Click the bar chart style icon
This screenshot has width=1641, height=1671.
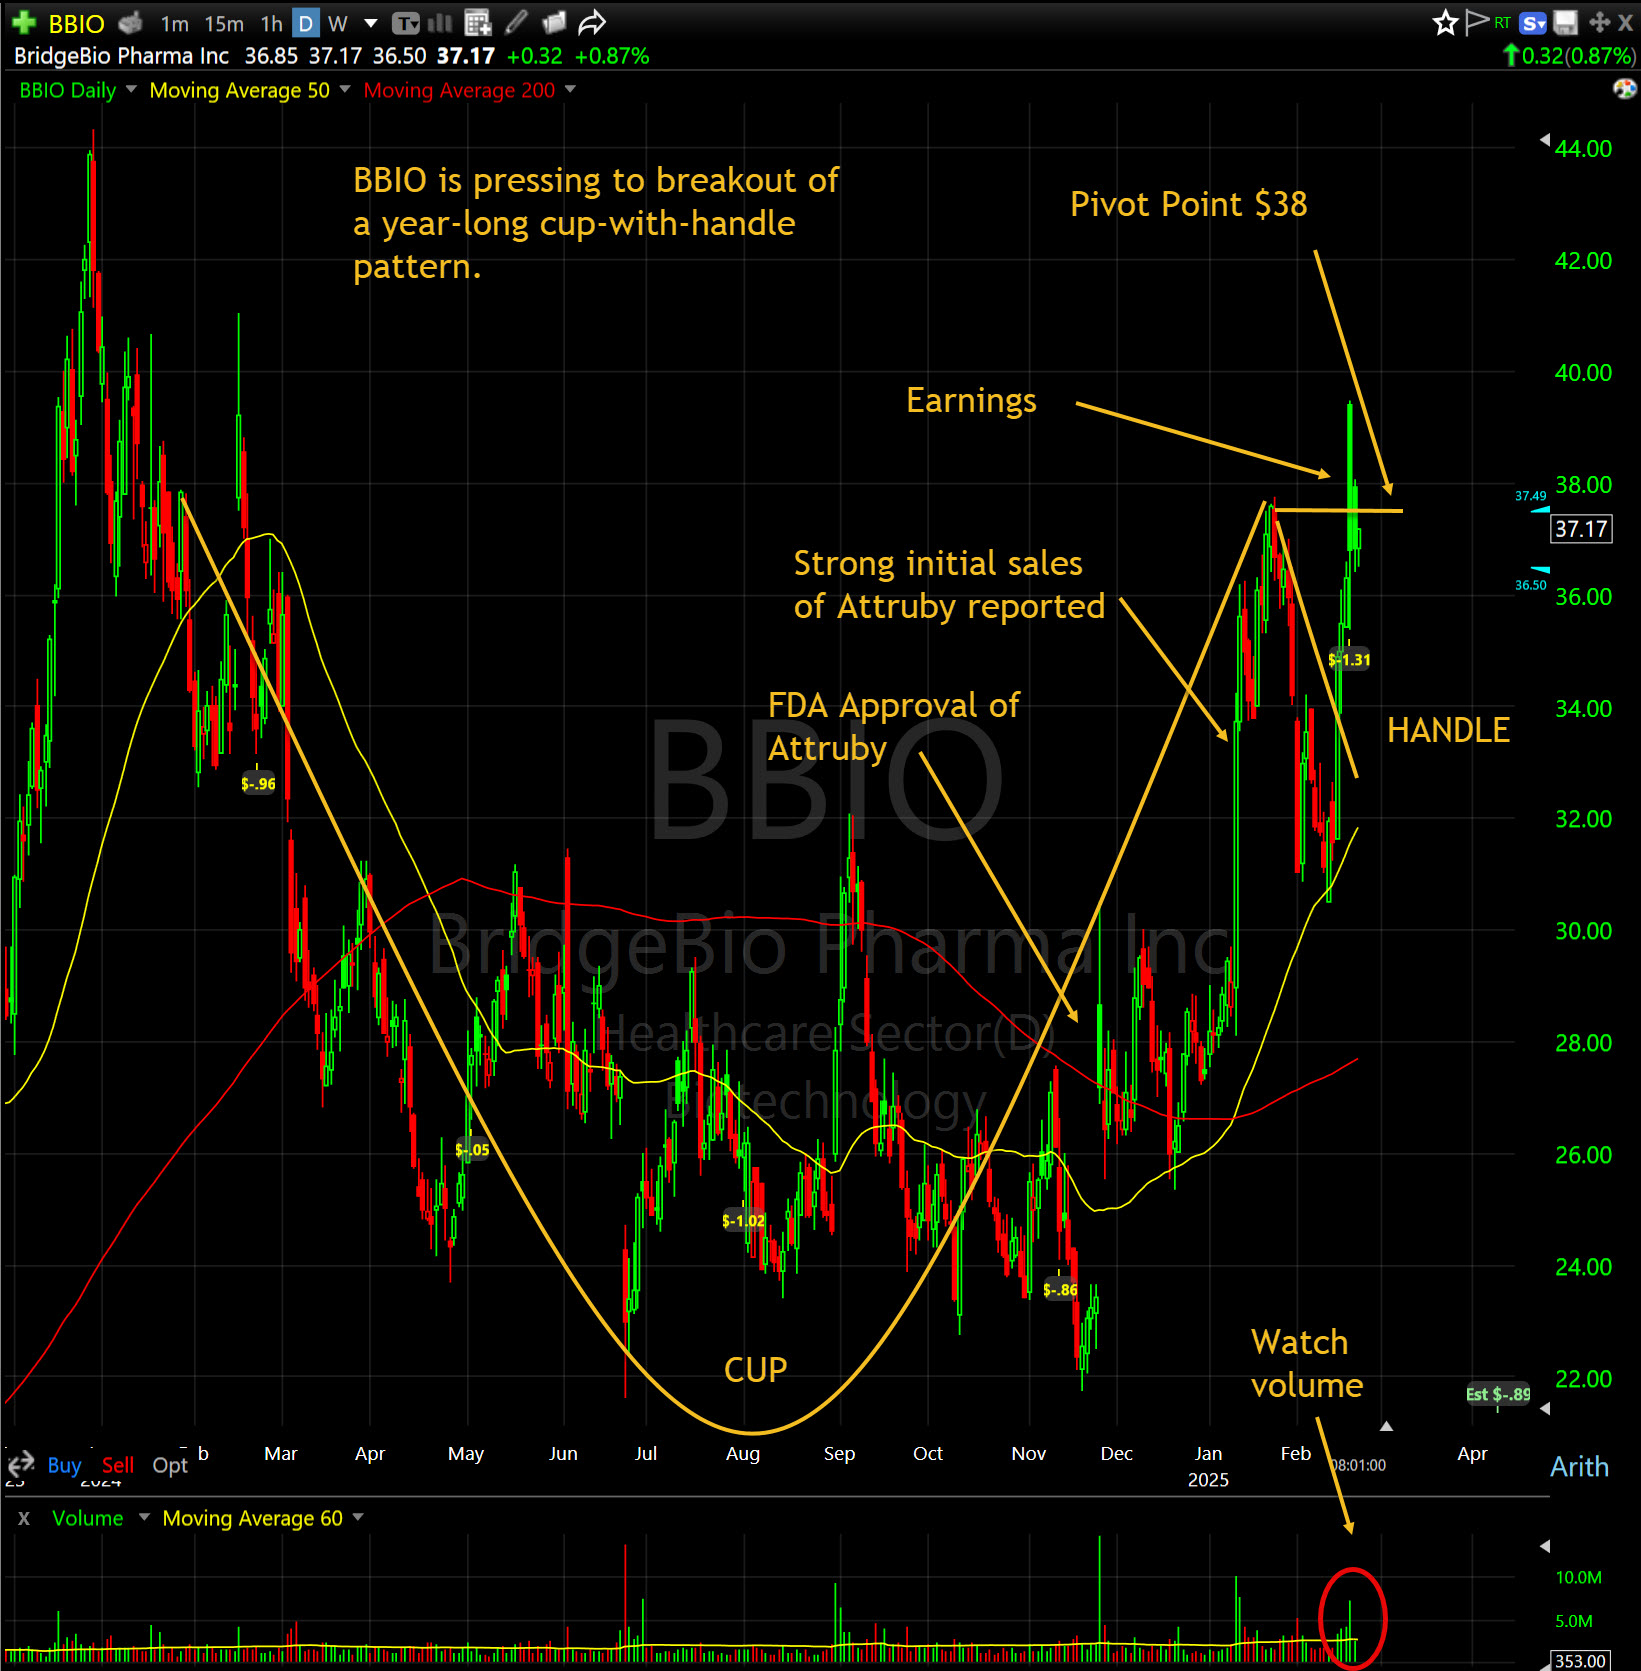point(440,23)
